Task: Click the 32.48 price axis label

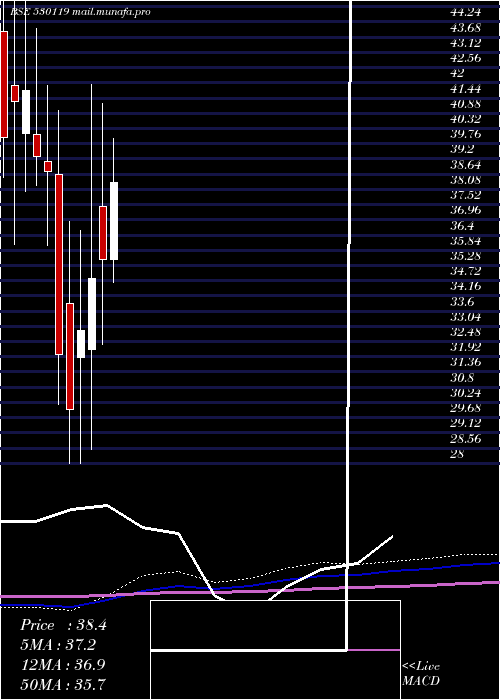Action: point(466,332)
